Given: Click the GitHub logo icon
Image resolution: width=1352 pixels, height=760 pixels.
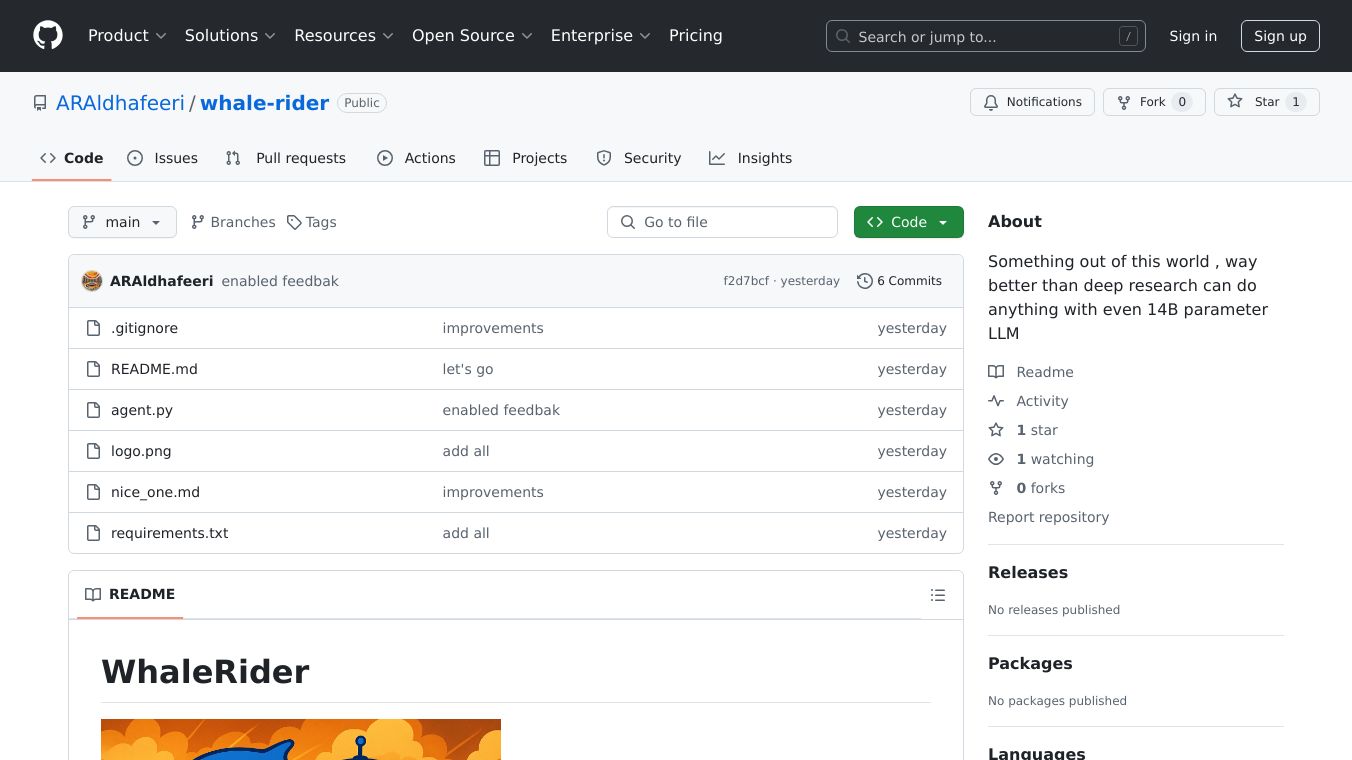Looking at the screenshot, I should [48, 36].
